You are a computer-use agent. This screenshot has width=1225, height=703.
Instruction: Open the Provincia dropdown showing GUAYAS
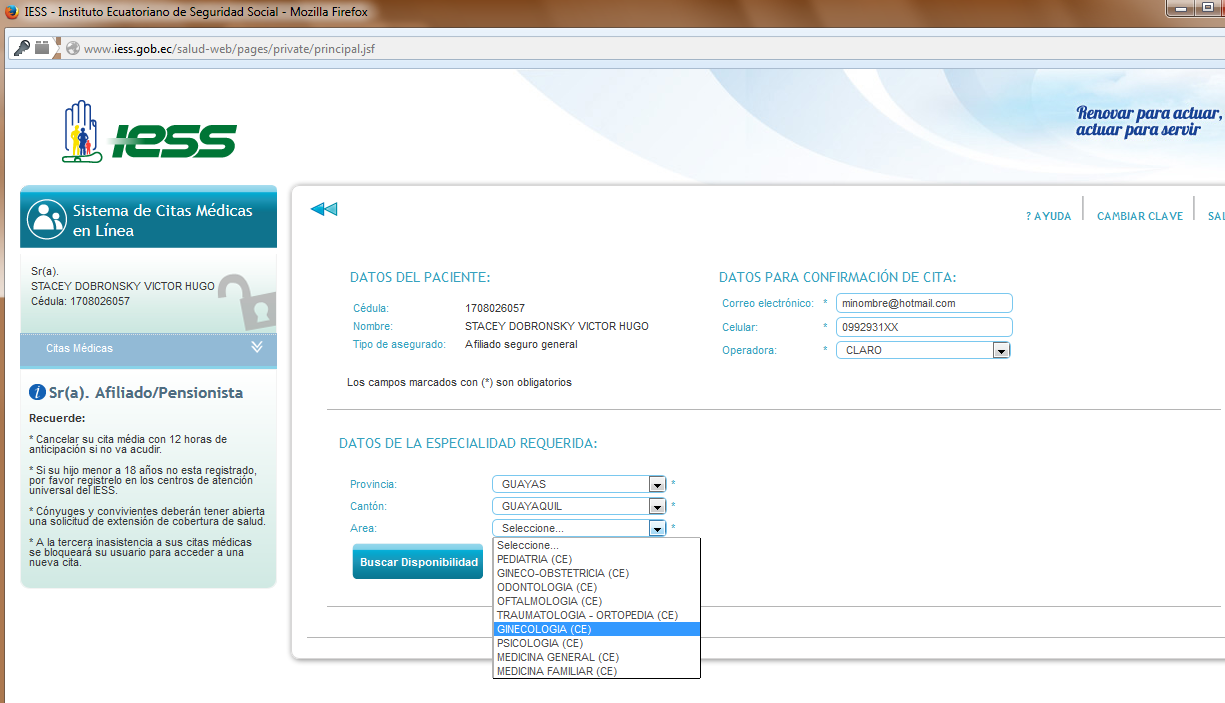[579, 484]
